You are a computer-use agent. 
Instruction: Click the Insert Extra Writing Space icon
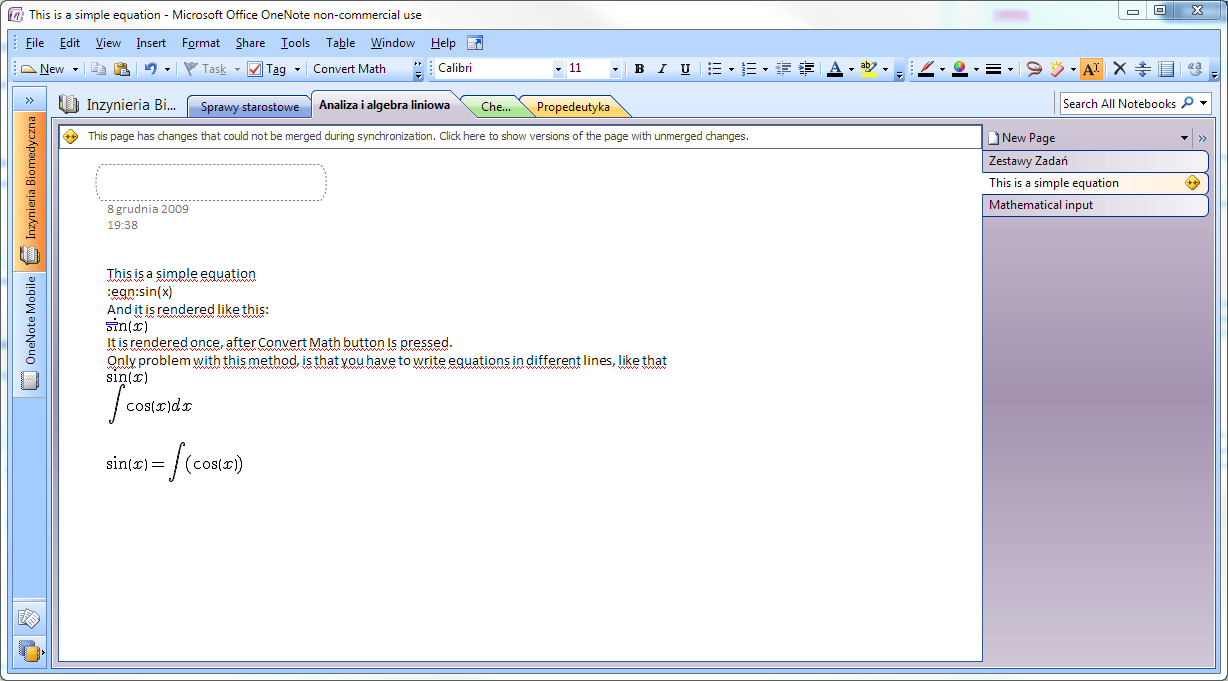(x=1143, y=69)
